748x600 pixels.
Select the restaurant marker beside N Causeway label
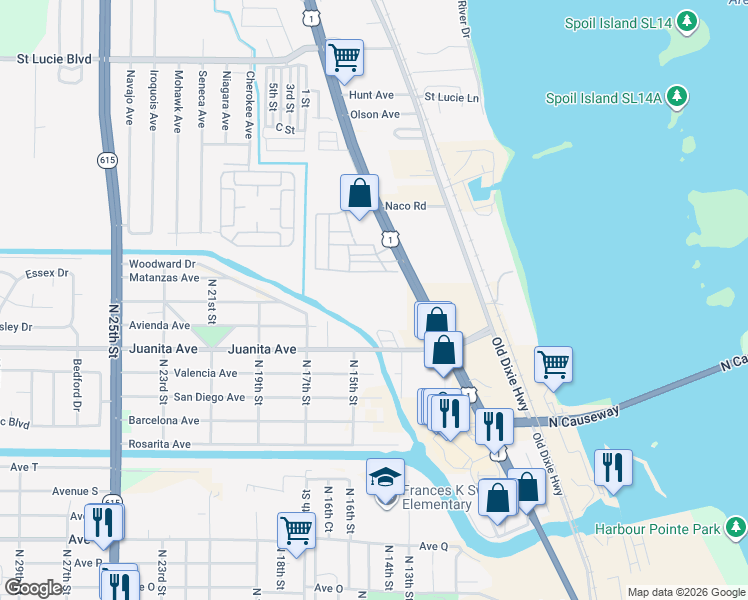(494, 427)
